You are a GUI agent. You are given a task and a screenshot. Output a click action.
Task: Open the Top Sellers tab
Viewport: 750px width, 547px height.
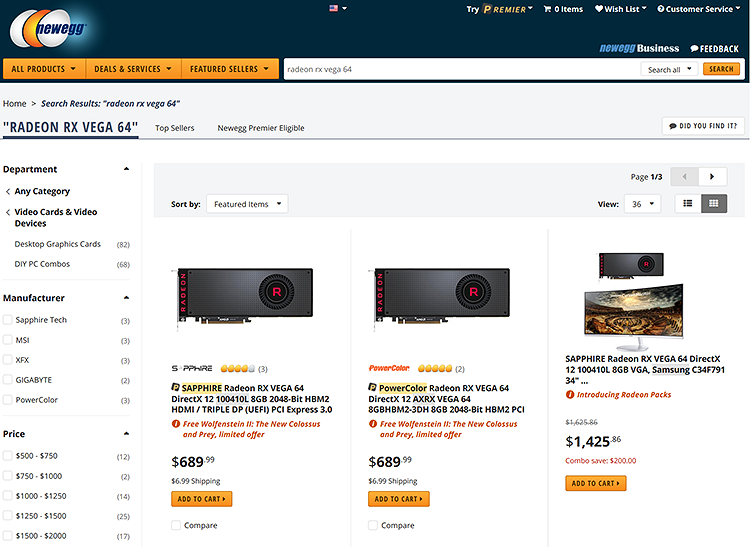[175, 128]
